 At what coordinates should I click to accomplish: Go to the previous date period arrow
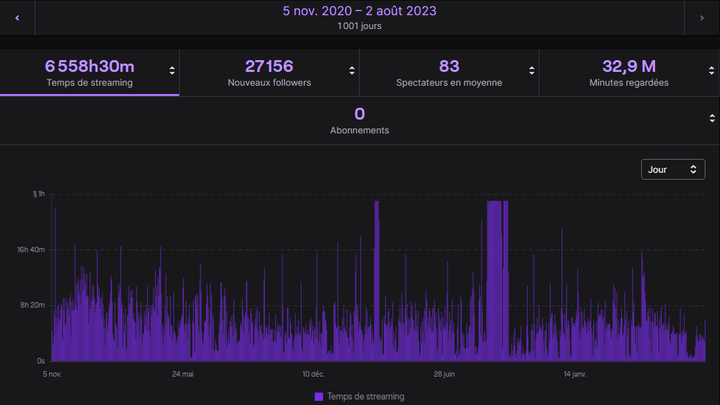coord(17,18)
